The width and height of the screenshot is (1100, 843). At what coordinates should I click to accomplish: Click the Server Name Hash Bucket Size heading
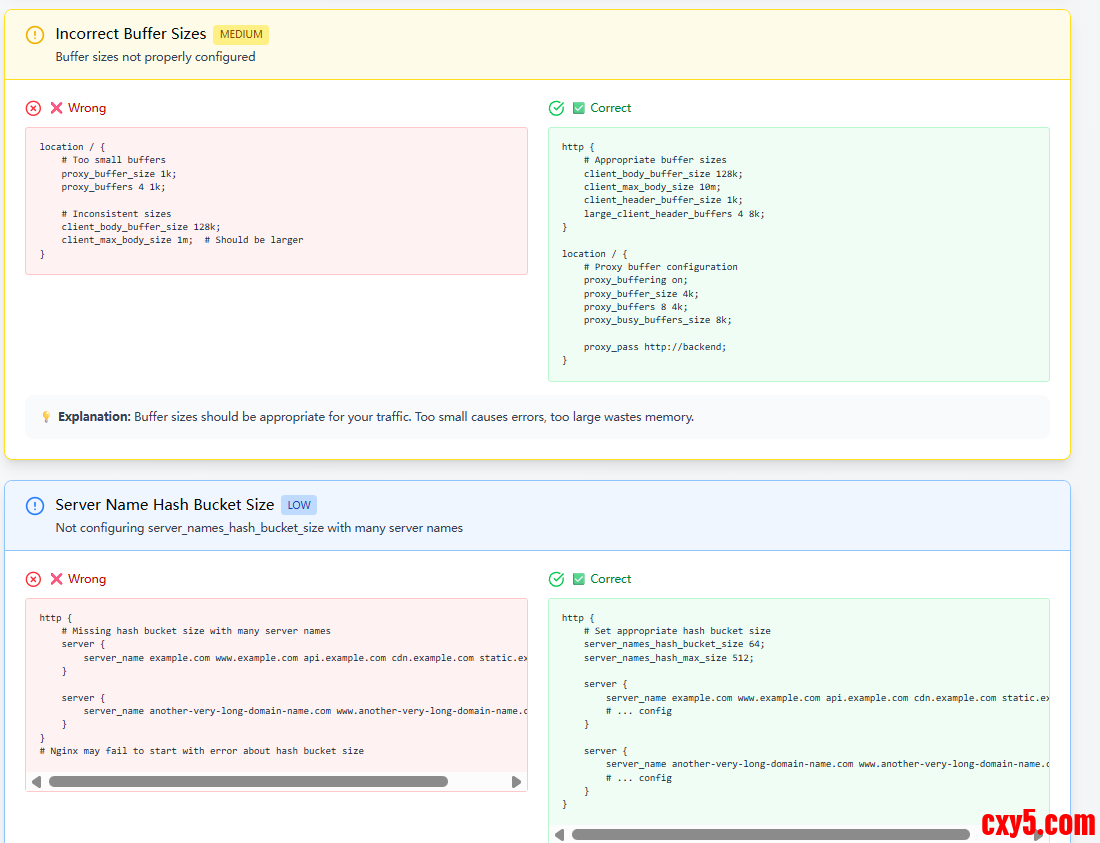point(164,505)
